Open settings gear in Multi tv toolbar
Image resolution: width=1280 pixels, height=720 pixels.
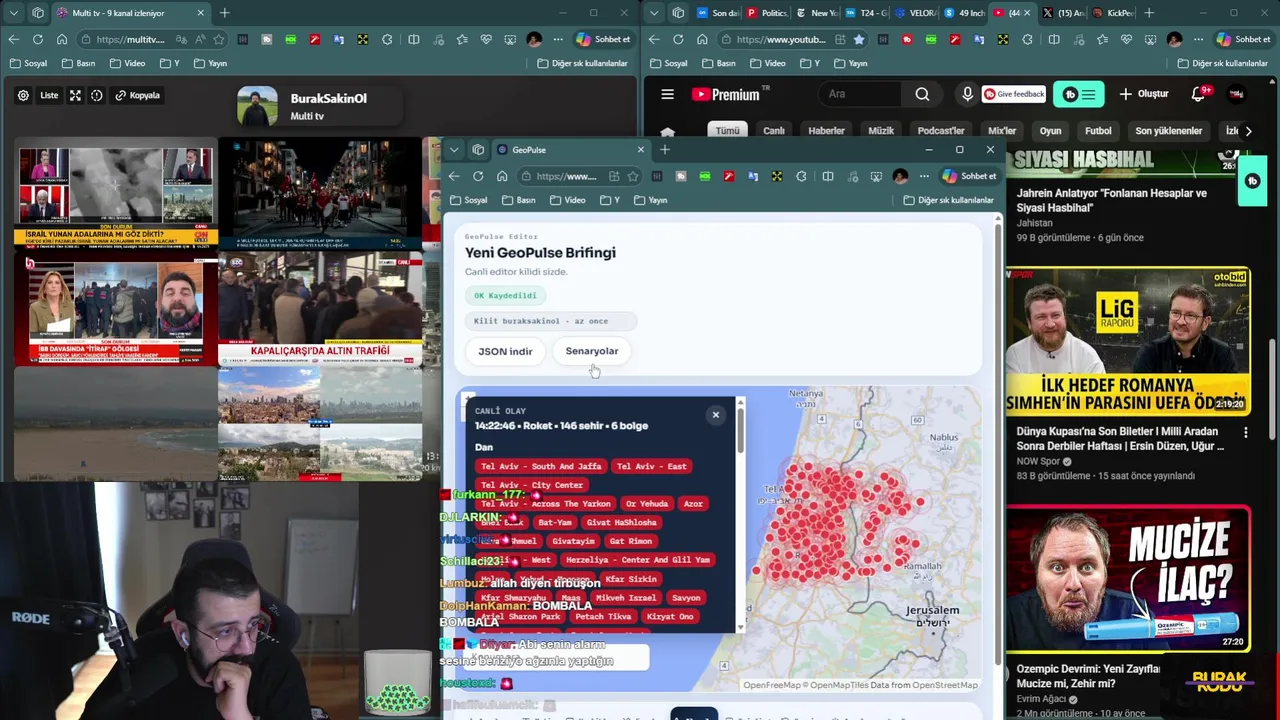point(23,95)
